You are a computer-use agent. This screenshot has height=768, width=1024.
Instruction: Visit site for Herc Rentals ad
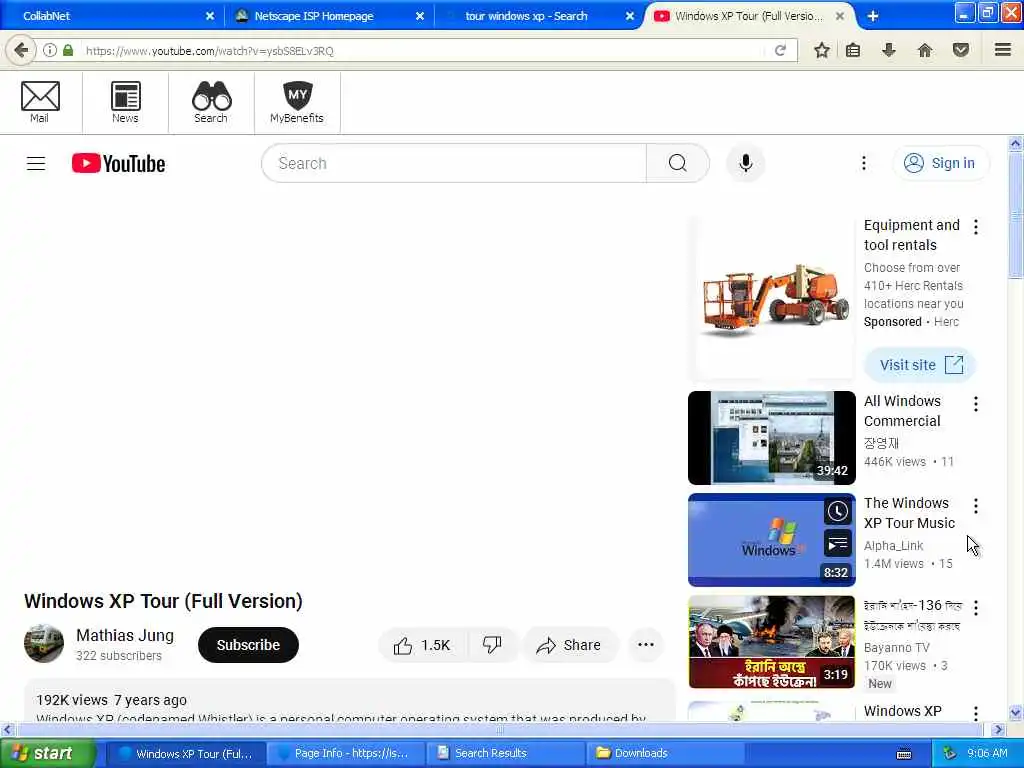coord(920,365)
